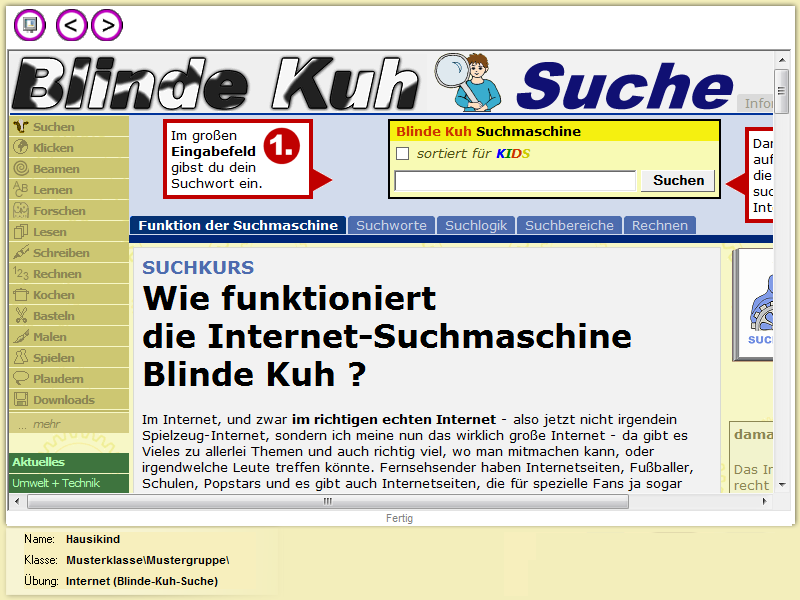Open the Plaudern chat bubble entry
The width and height of the screenshot is (800, 600).
click(20, 379)
